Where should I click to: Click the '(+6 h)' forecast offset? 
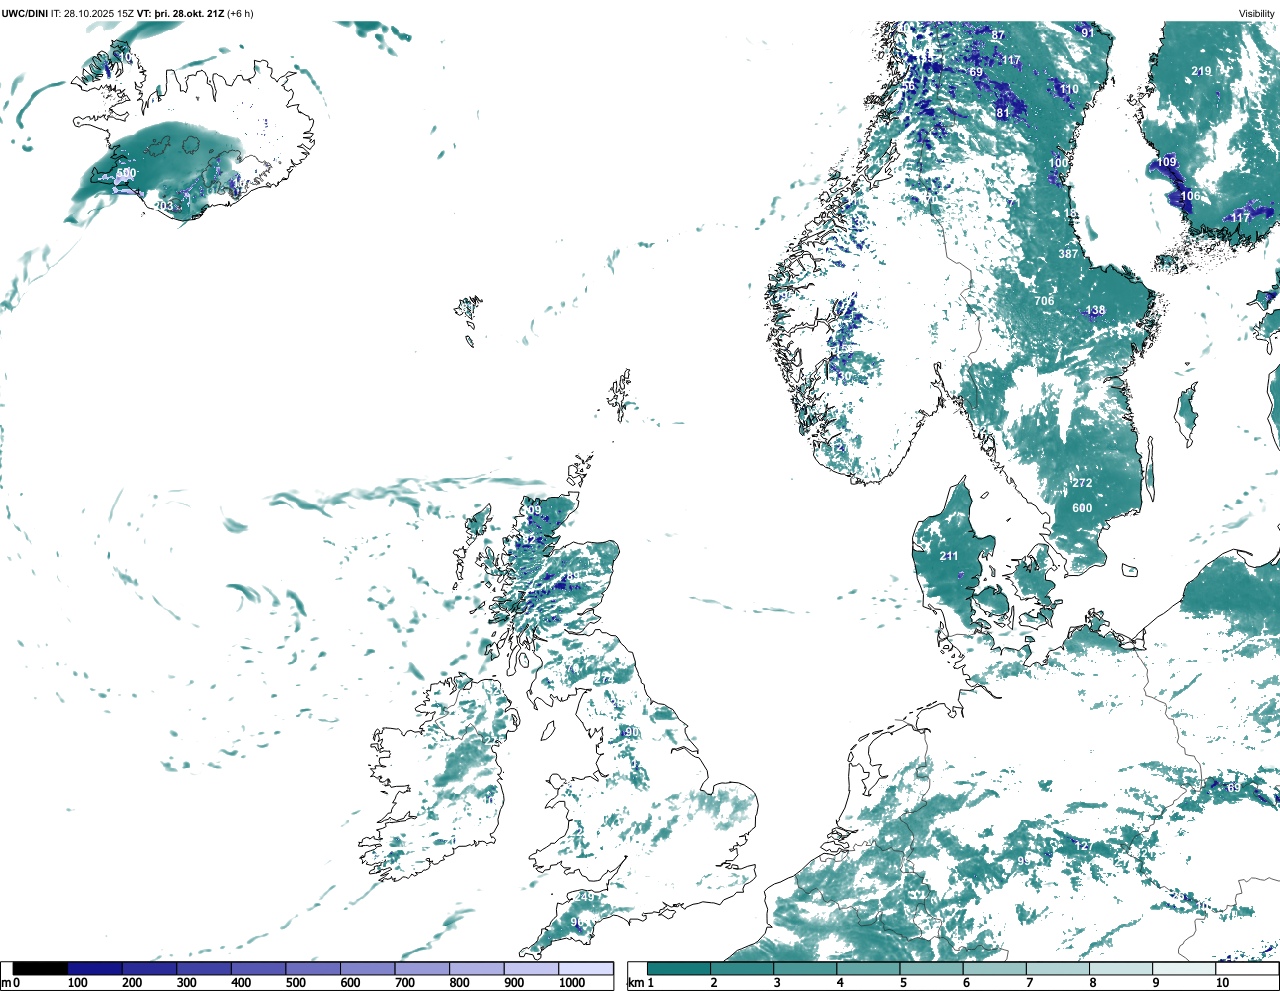241,13
